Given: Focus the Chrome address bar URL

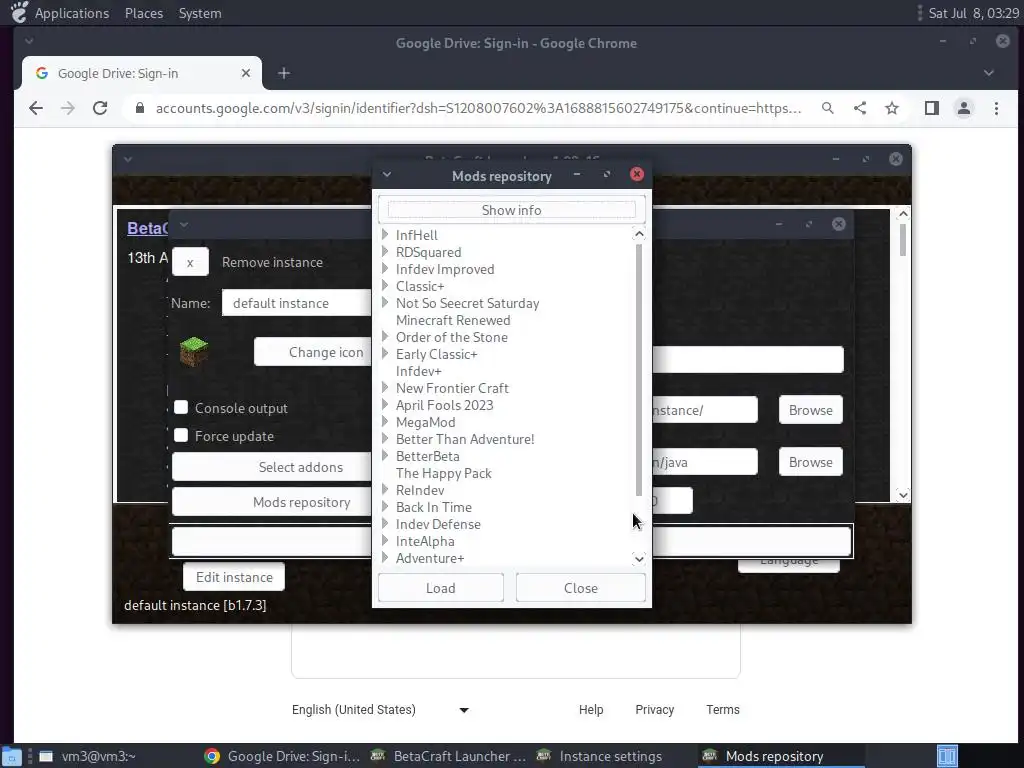Looking at the screenshot, I should [478, 108].
